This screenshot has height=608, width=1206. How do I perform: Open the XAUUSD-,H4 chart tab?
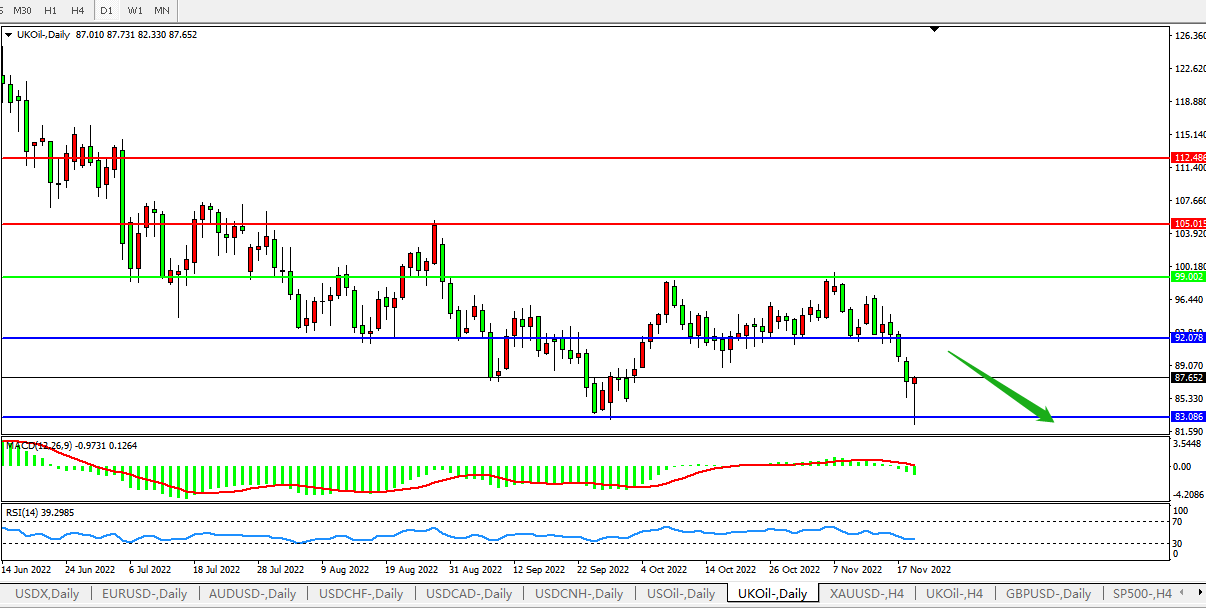click(x=866, y=594)
